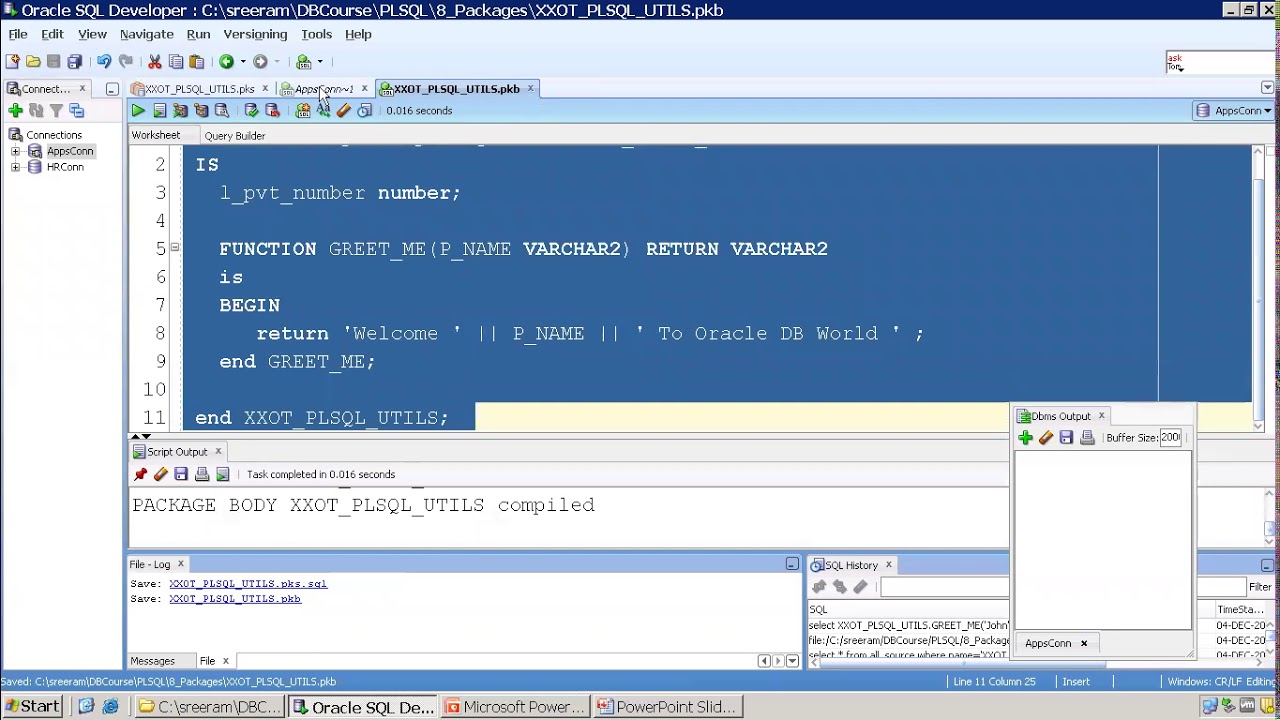Image resolution: width=1280 pixels, height=720 pixels.
Task: Click the SQL History clock icon in worksheet toolbar
Action: tap(365, 111)
